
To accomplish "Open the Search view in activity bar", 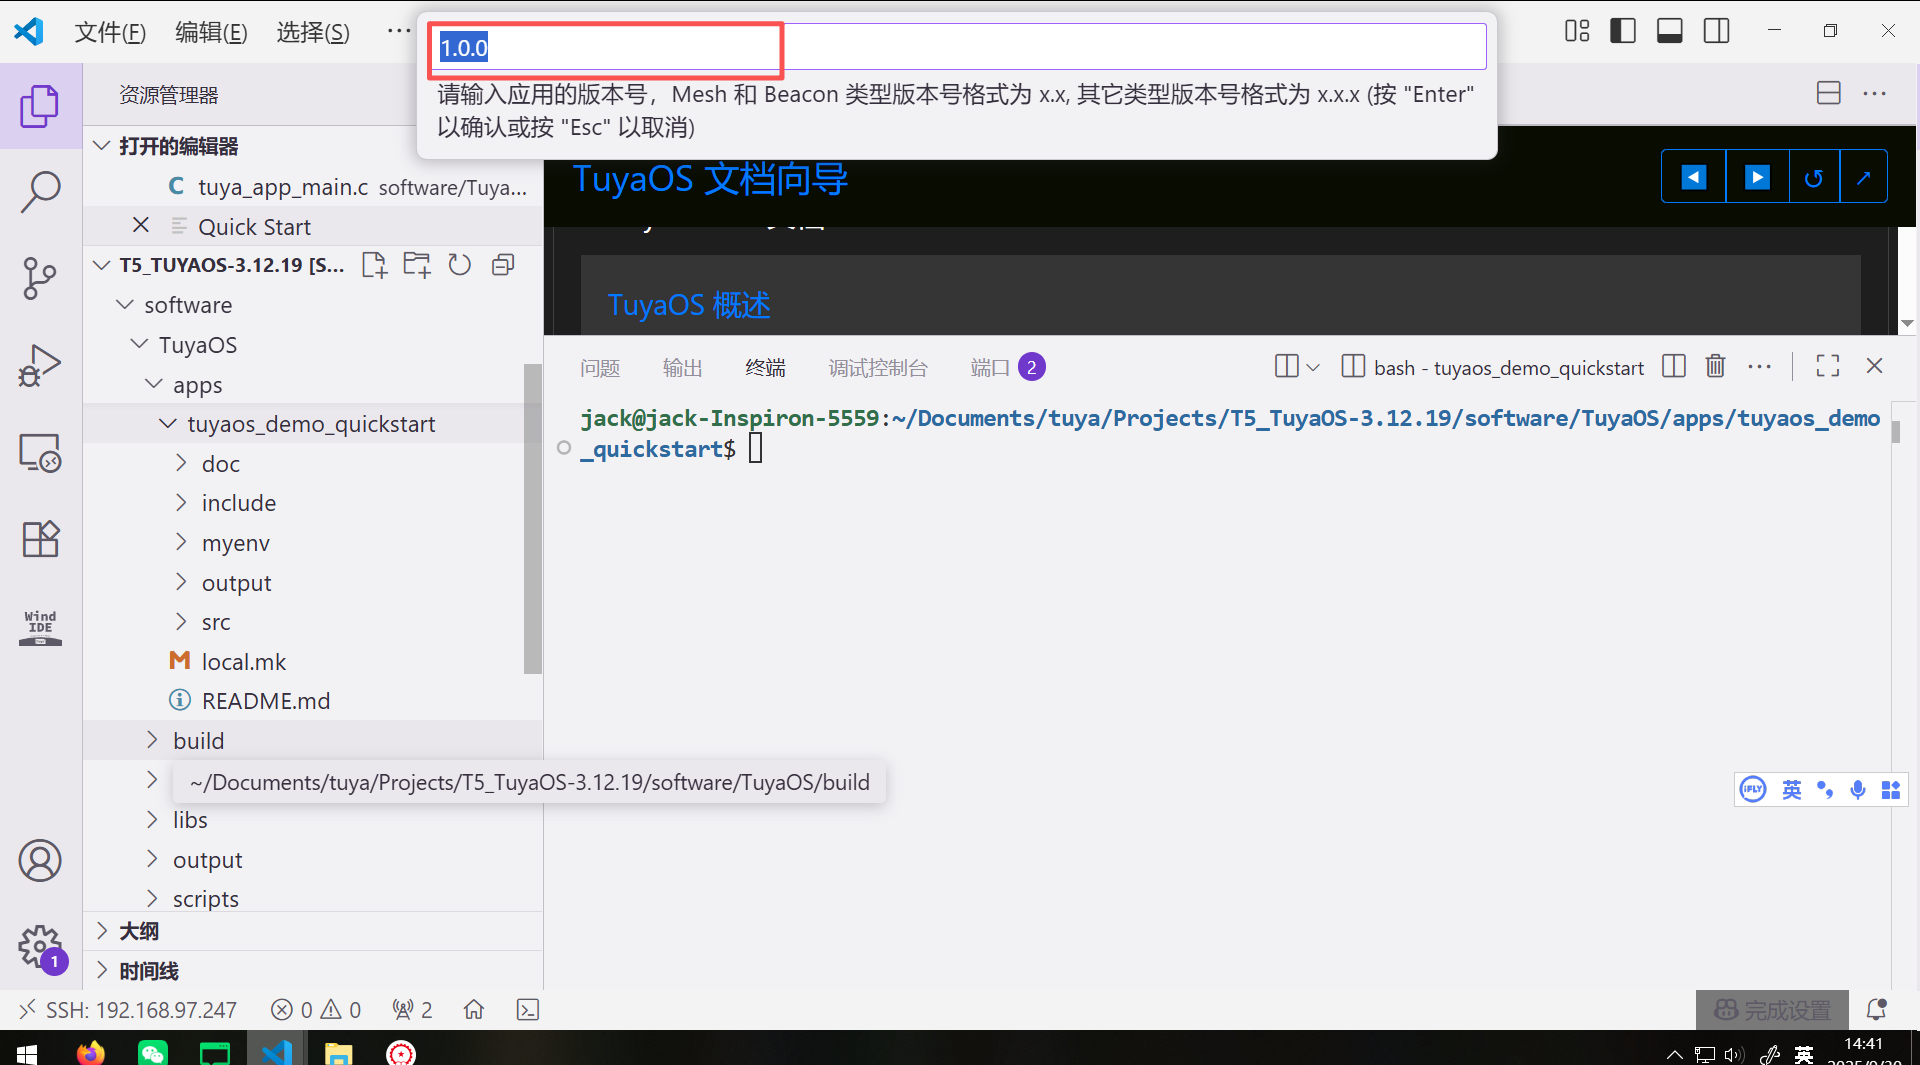I will click(x=40, y=192).
